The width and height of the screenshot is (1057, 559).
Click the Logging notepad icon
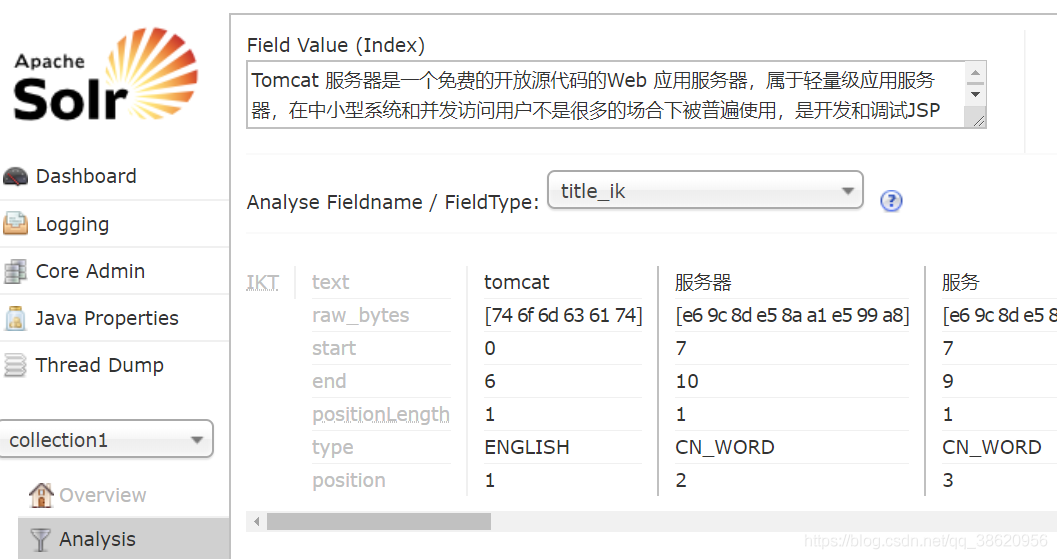point(15,224)
